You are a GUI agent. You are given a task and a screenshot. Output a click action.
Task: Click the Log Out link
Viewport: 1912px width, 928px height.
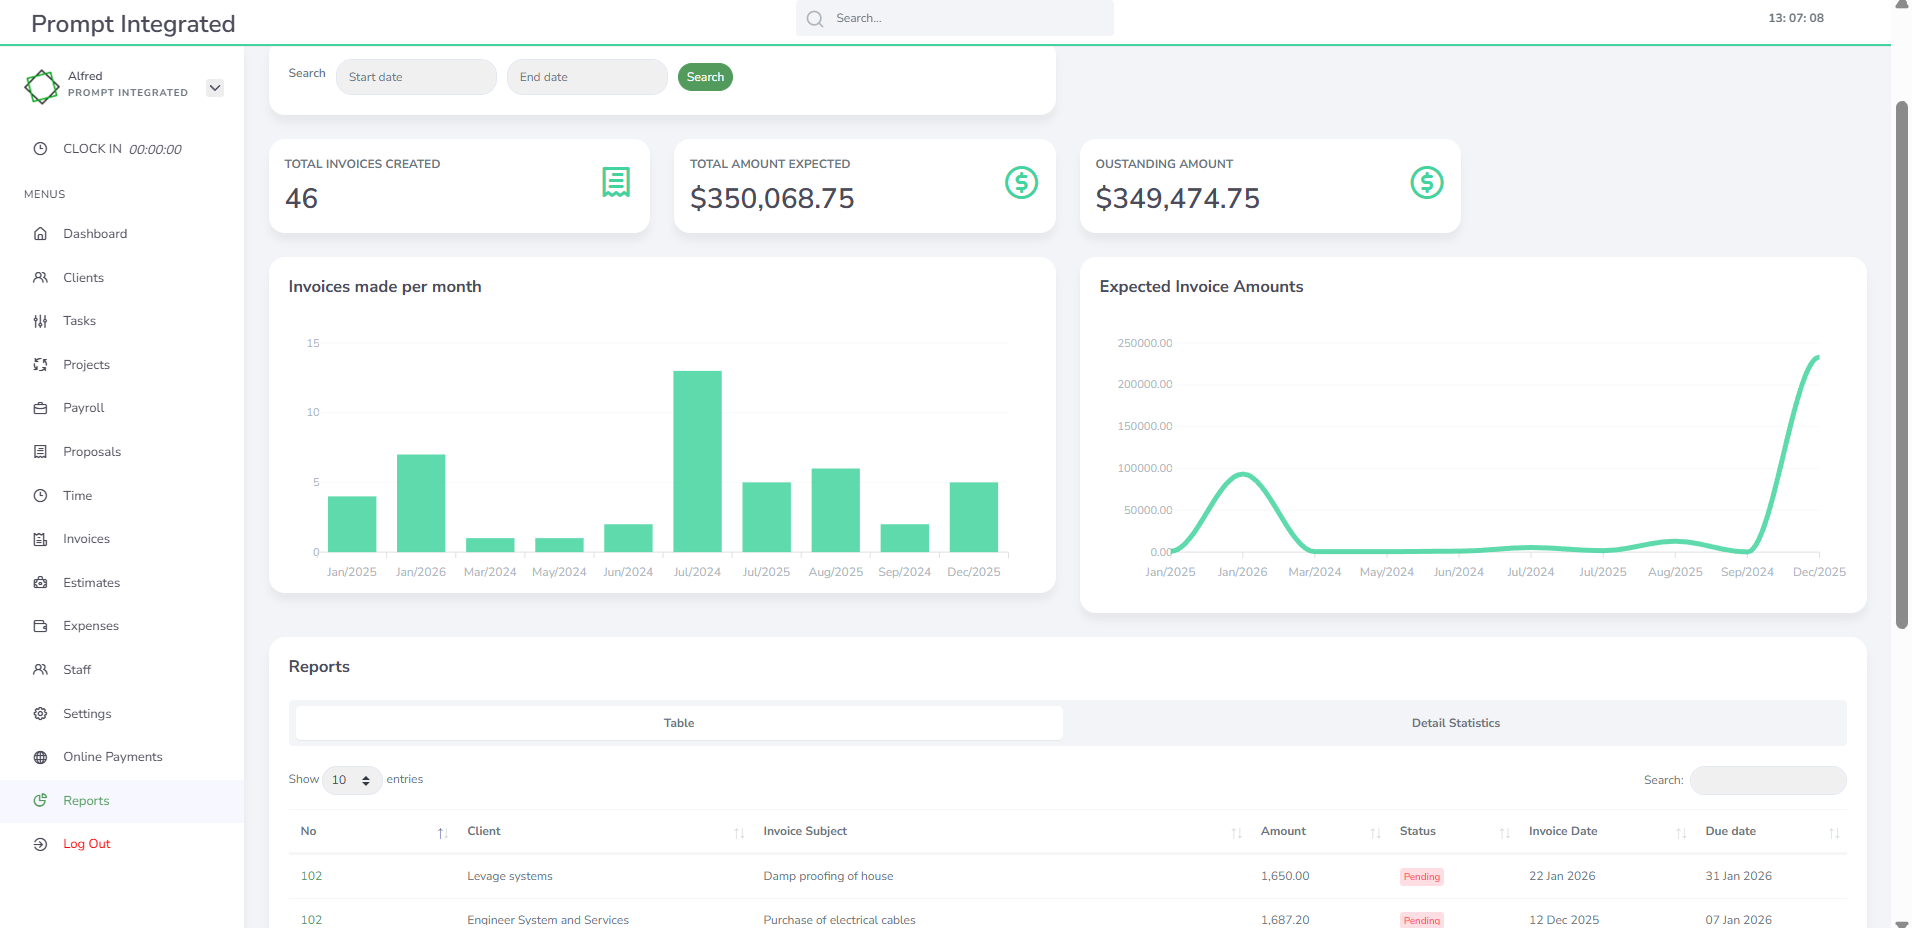pos(86,844)
